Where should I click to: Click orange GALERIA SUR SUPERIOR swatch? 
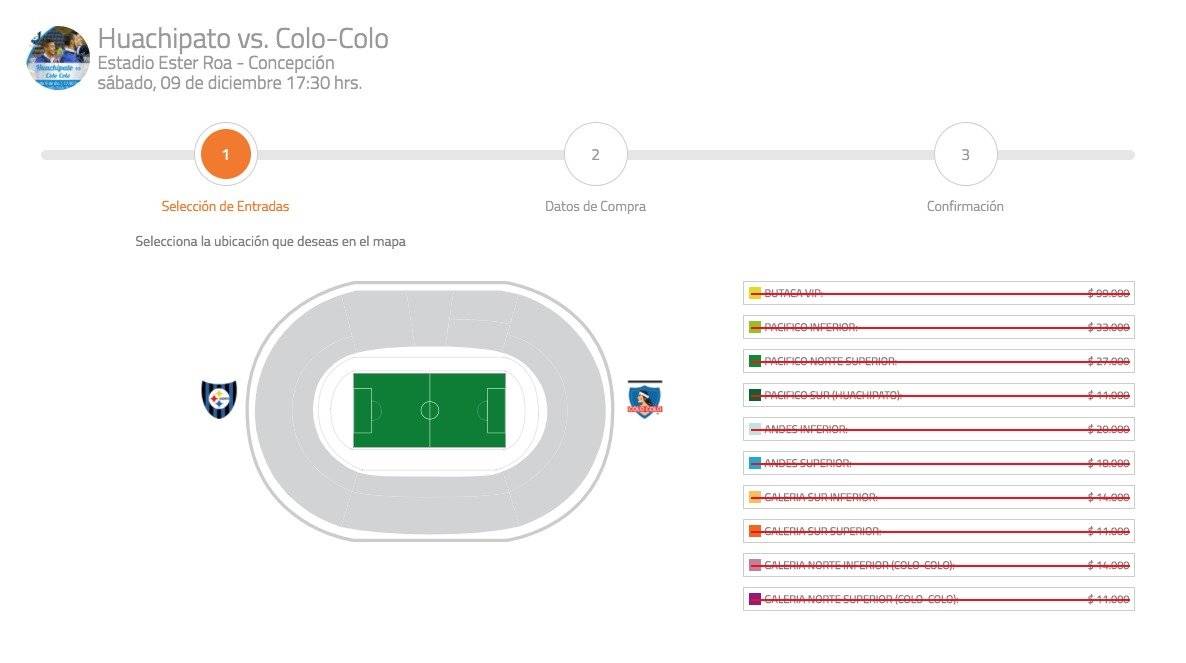(x=755, y=531)
